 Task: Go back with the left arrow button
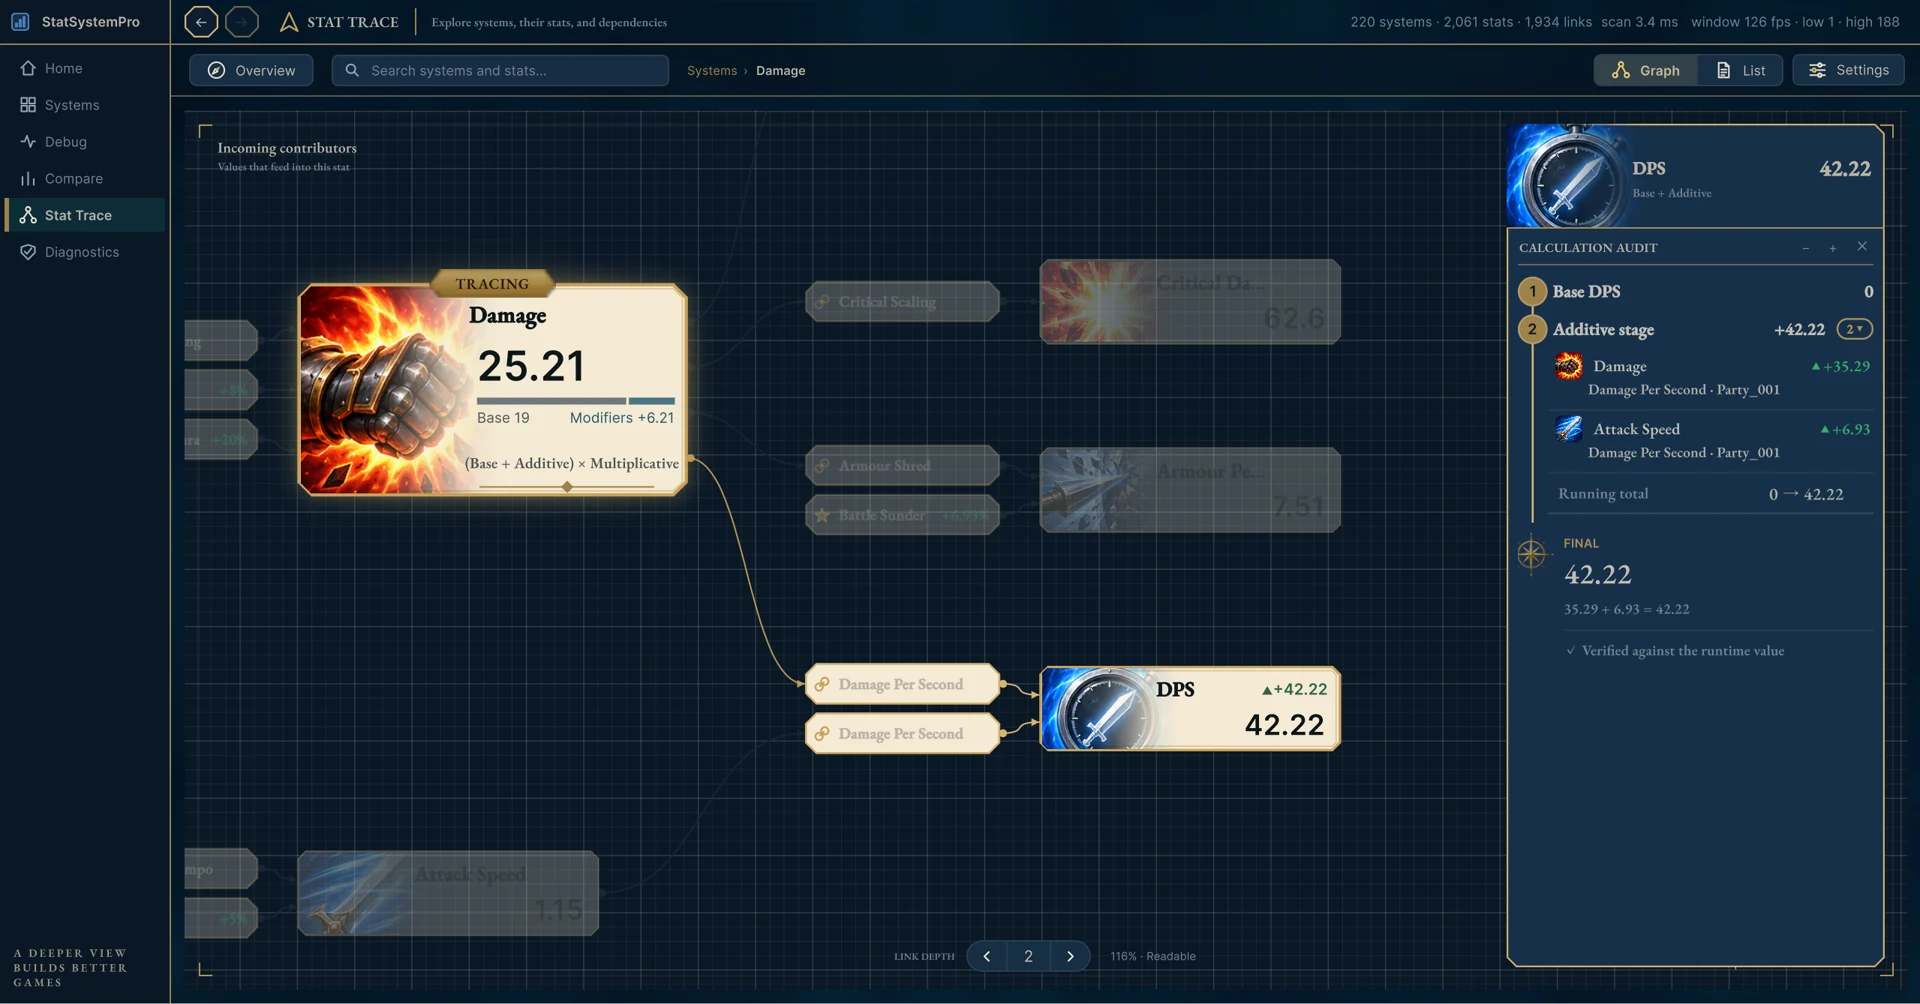coord(201,21)
